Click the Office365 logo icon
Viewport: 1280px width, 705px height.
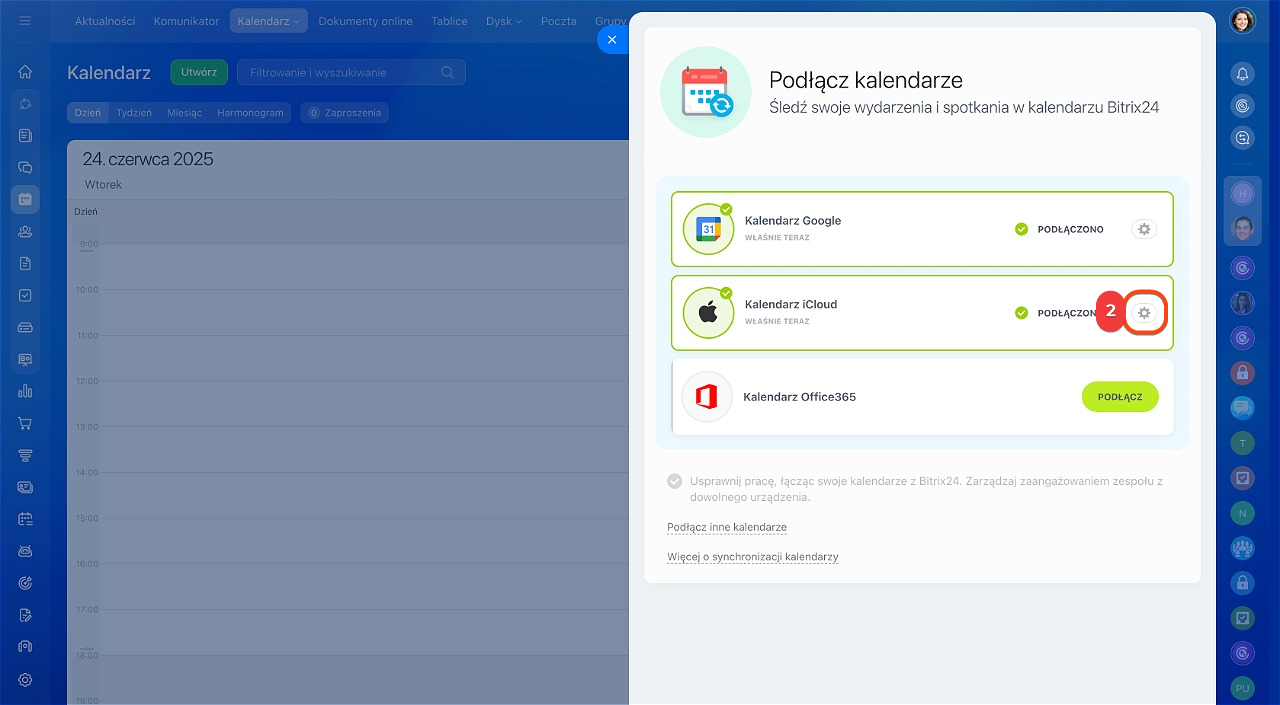(707, 397)
